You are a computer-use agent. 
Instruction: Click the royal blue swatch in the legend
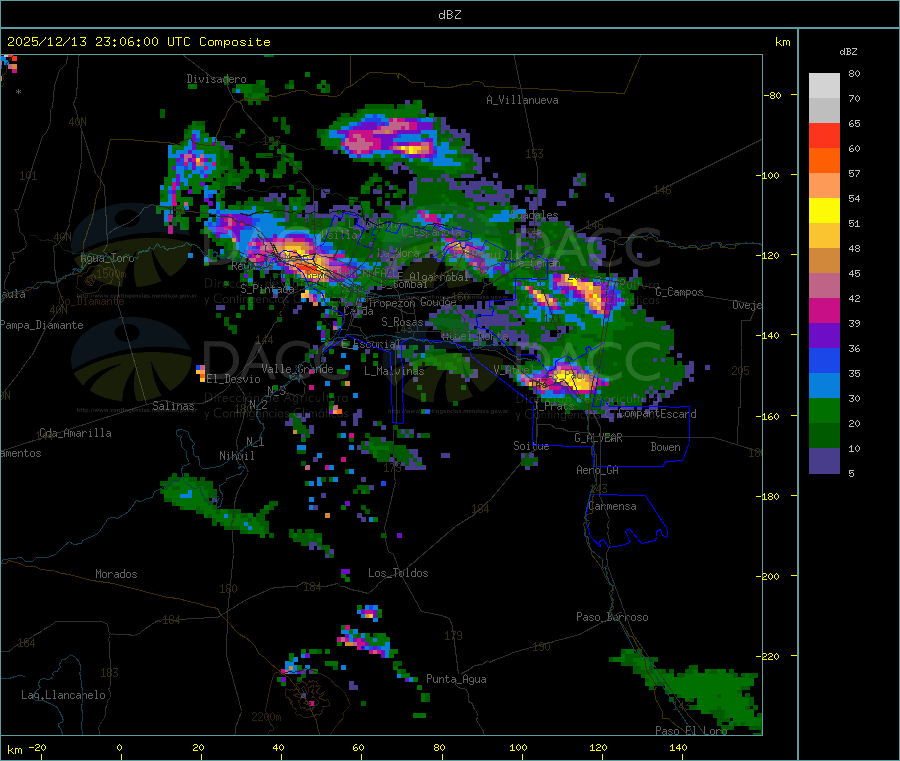click(824, 360)
